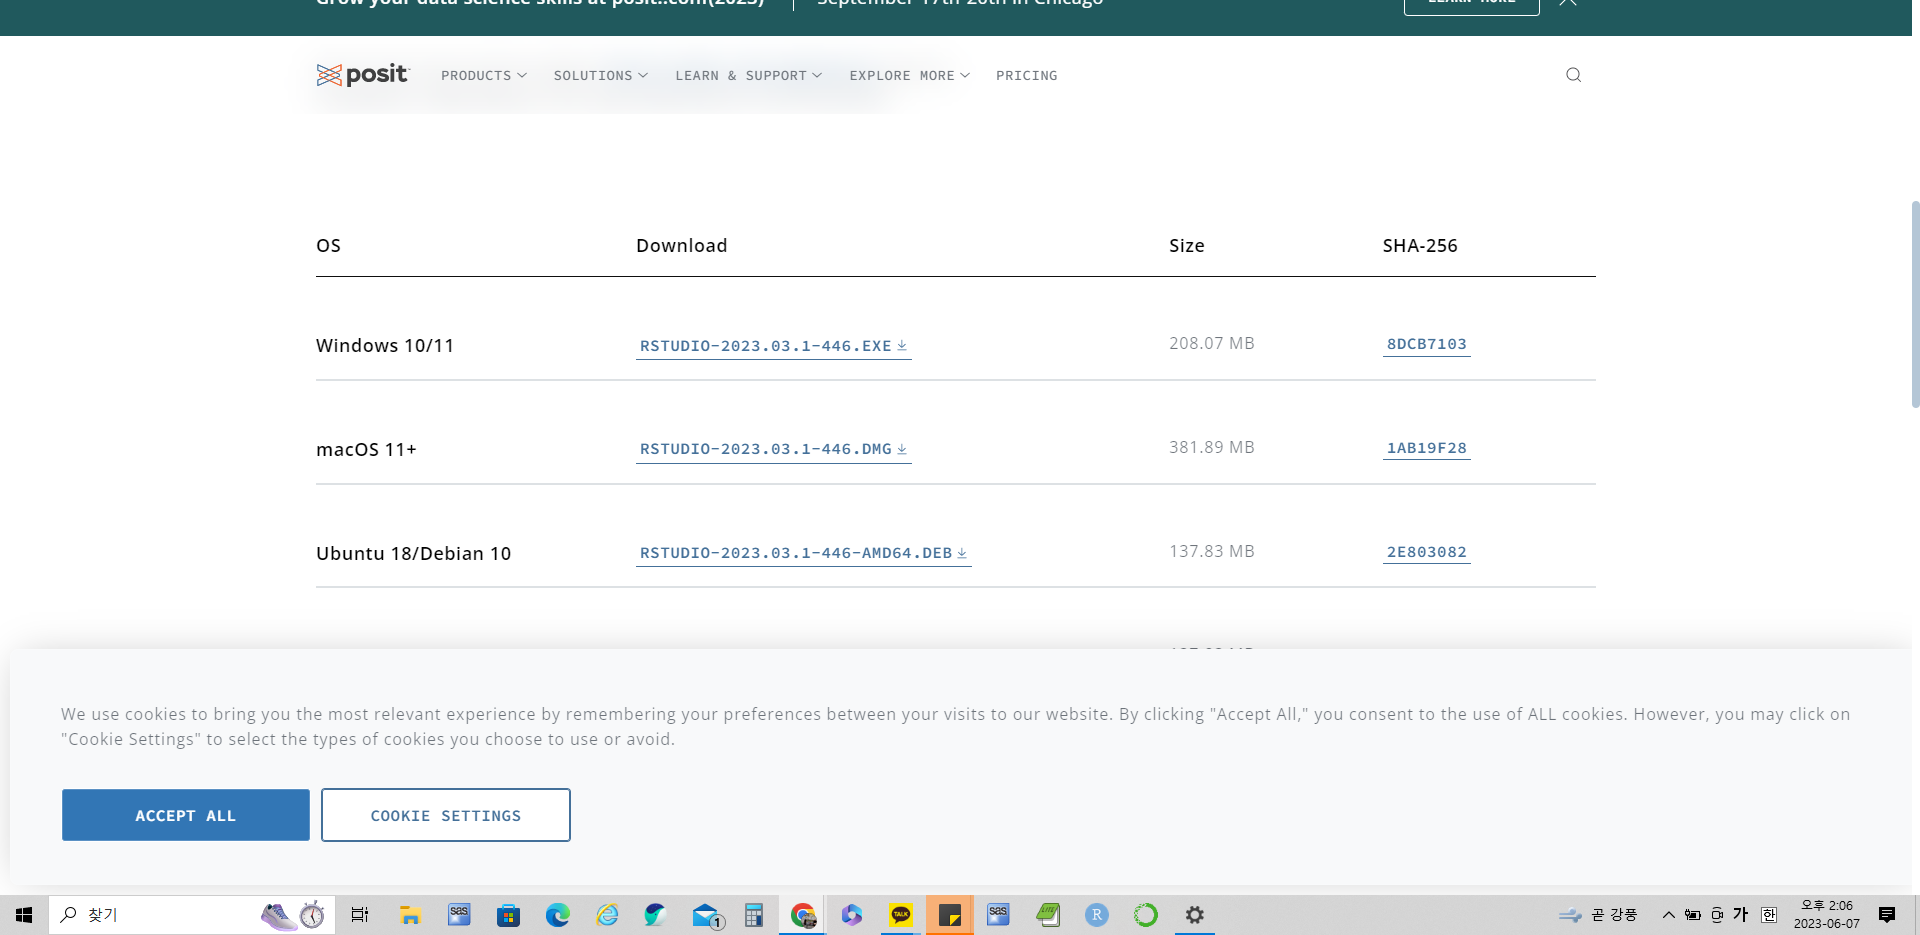The height and width of the screenshot is (935, 1920).
Task: Open SHA-256 hash 2E803082
Action: [1426, 552]
